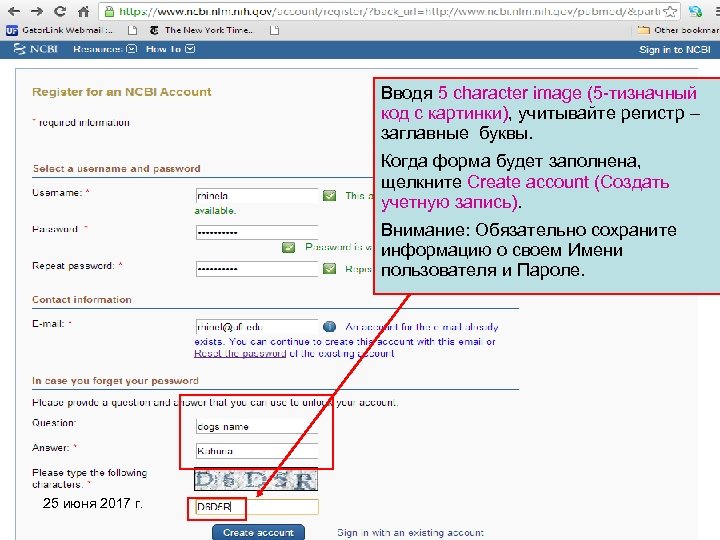Image resolution: width=720 pixels, height=540 pixels.
Task: Expand the How To dropdown menu
Action: [x=170, y=49]
